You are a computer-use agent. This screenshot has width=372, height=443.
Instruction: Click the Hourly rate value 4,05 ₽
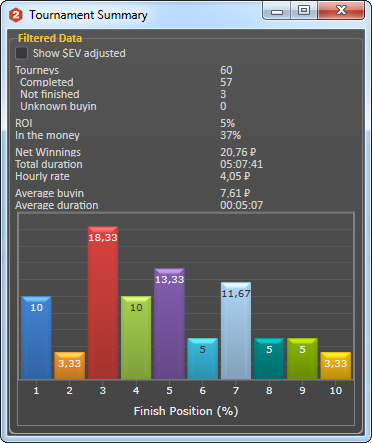pos(235,176)
